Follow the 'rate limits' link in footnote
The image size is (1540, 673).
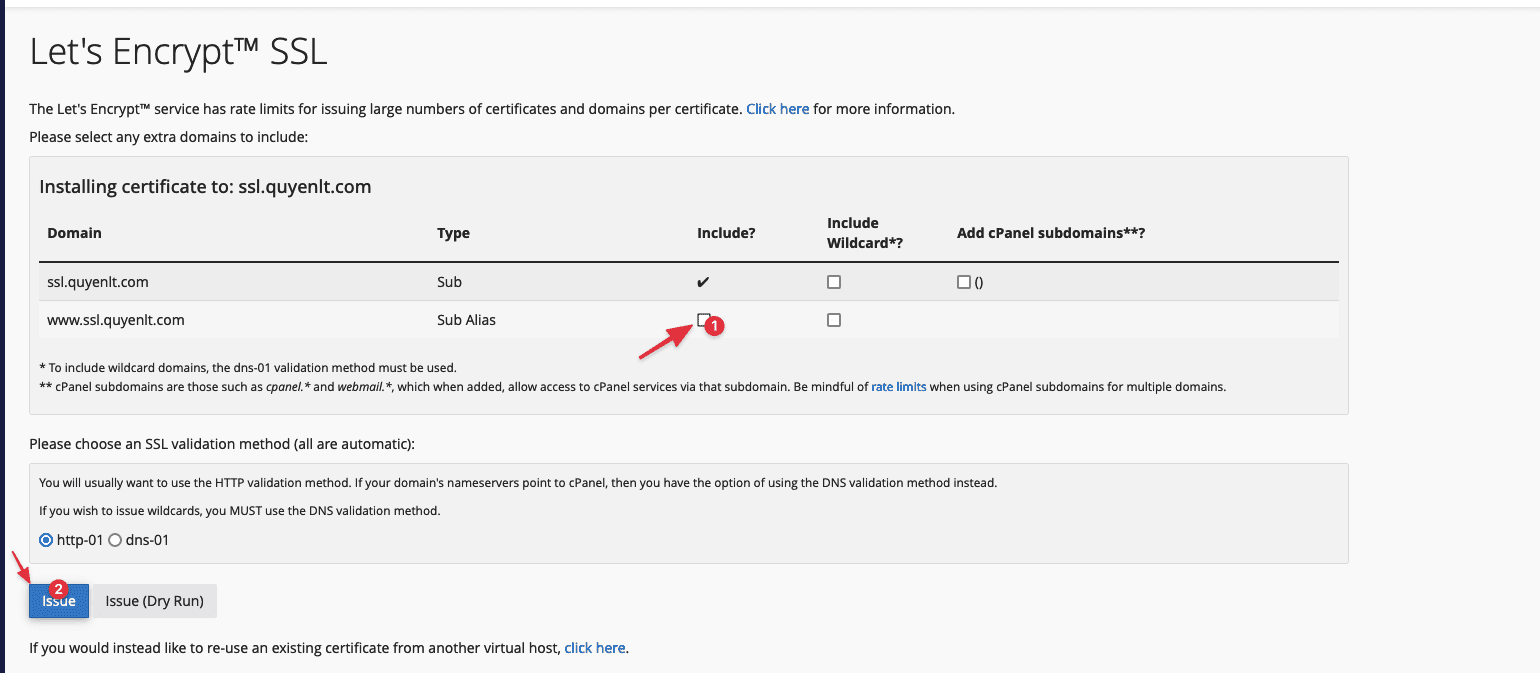click(898, 386)
